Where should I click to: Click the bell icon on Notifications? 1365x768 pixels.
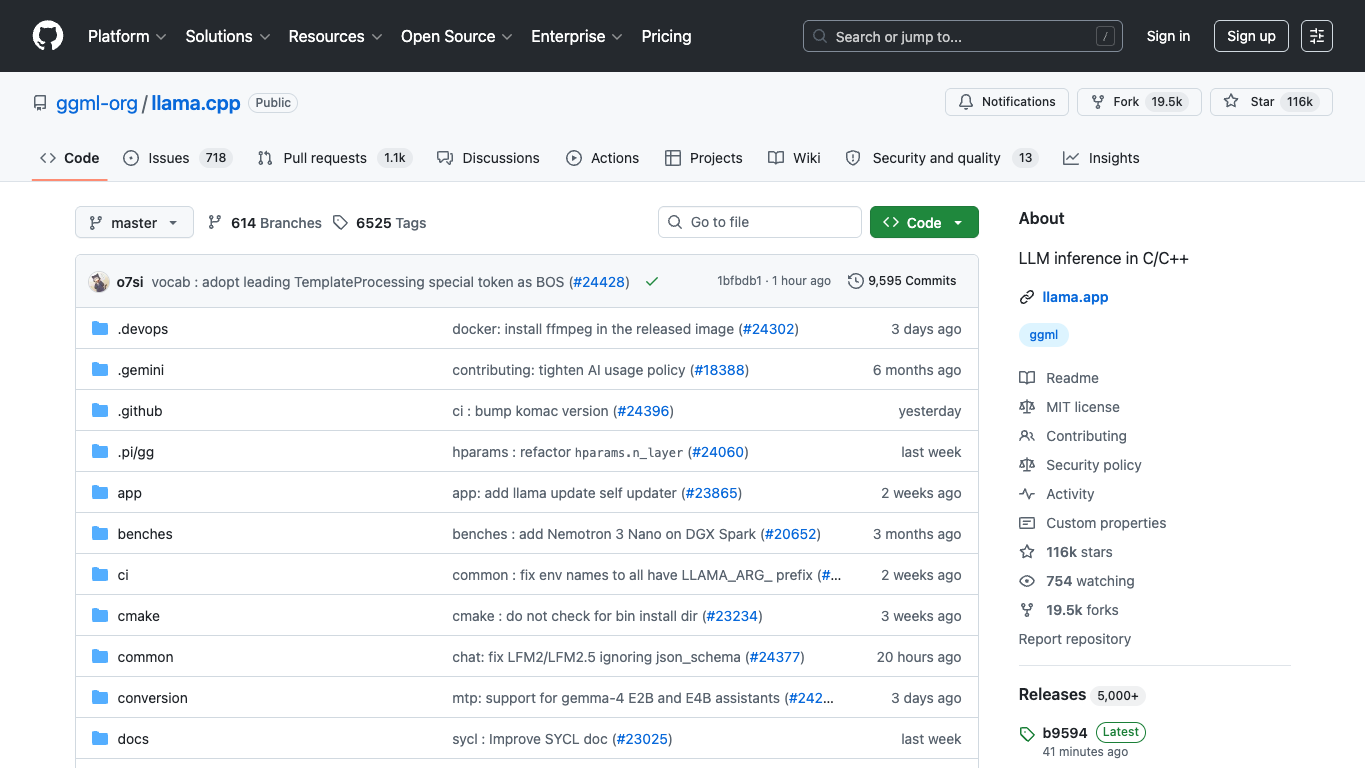click(x=966, y=102)
